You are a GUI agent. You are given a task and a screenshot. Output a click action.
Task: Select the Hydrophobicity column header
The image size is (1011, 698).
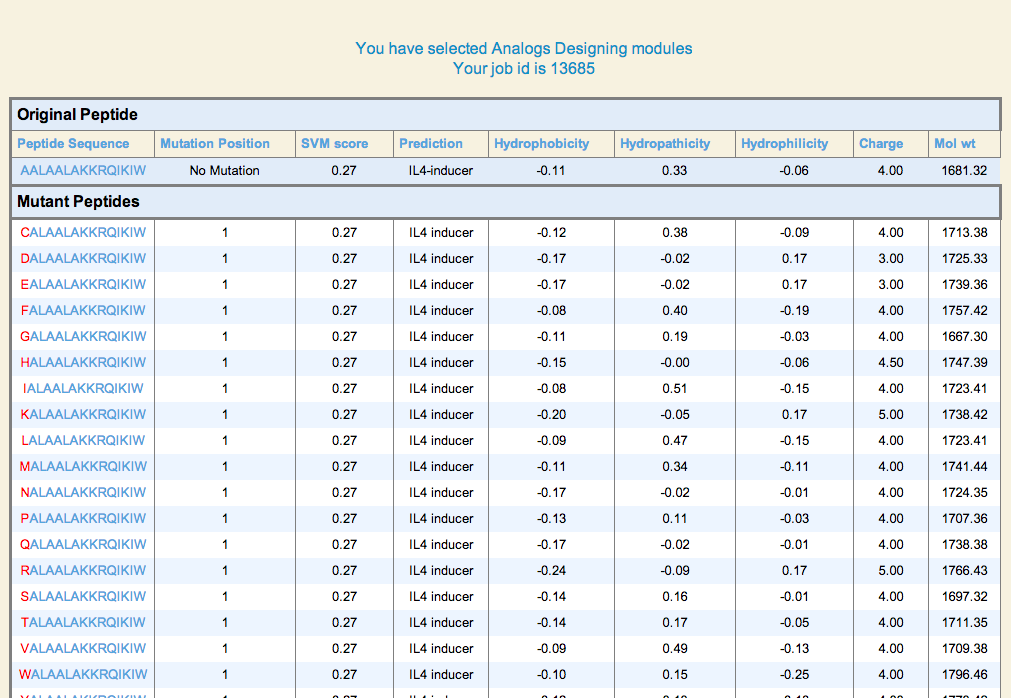(x=541, y=144)
